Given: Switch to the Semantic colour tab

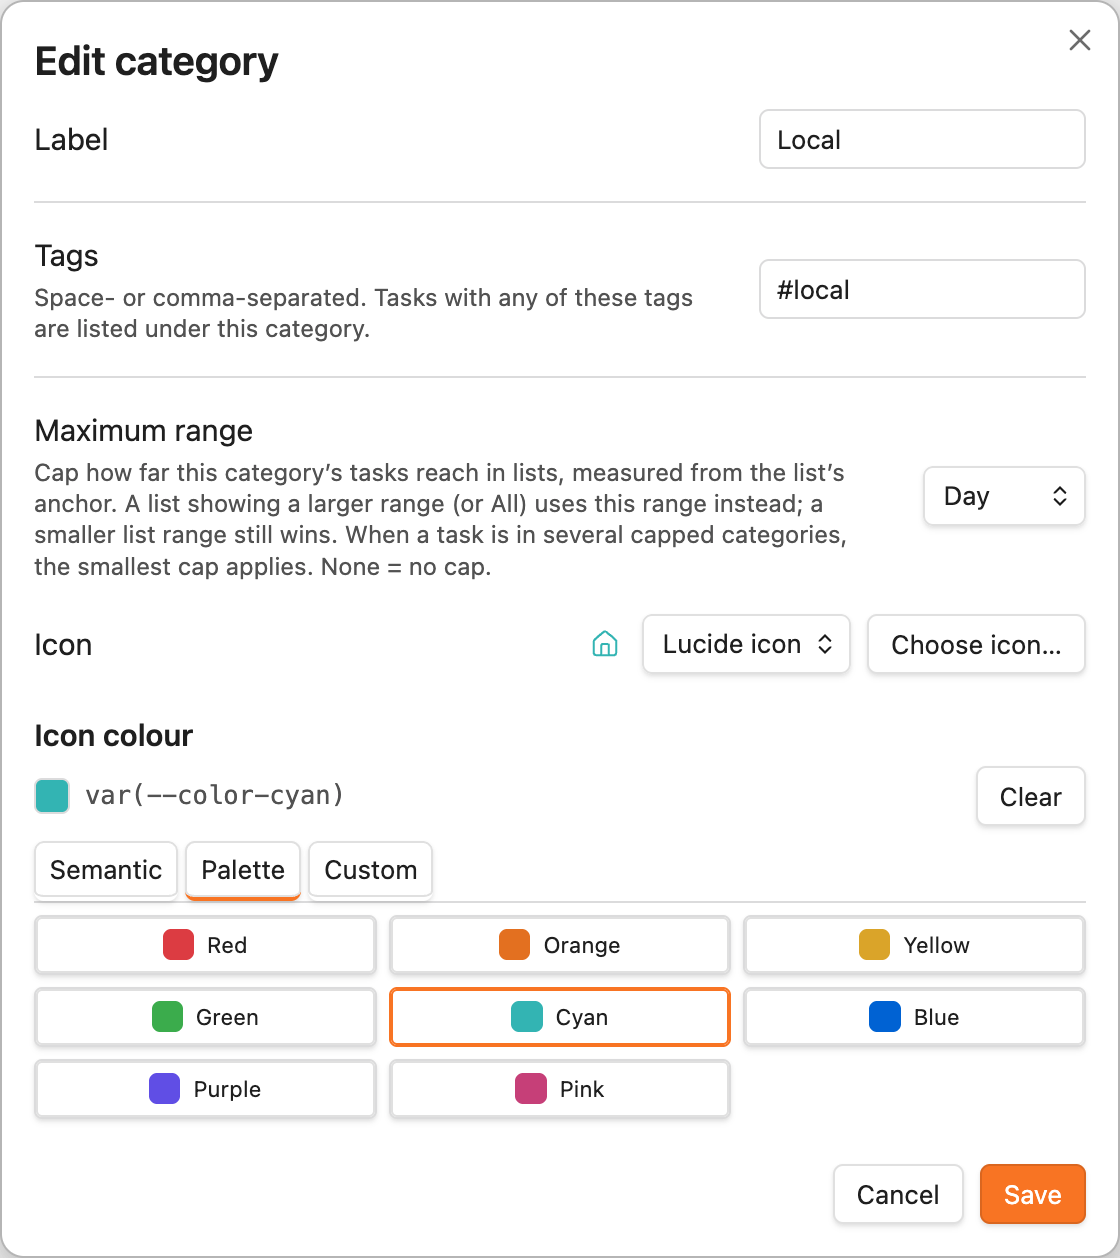Looking at the screenshot, I should (x=106, y=870).
